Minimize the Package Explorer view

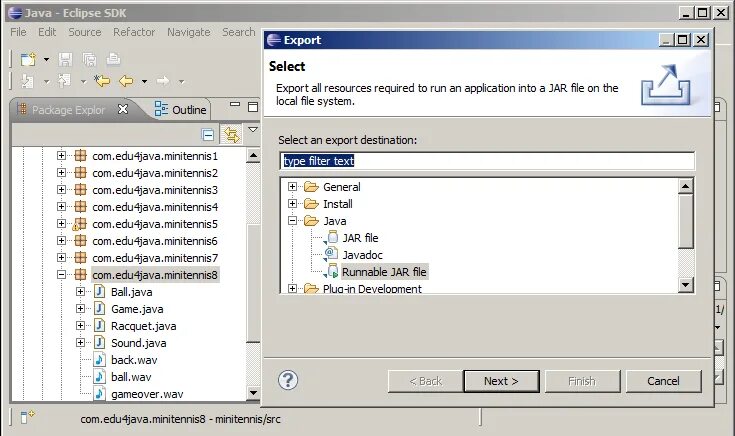(x=235, y=105)
